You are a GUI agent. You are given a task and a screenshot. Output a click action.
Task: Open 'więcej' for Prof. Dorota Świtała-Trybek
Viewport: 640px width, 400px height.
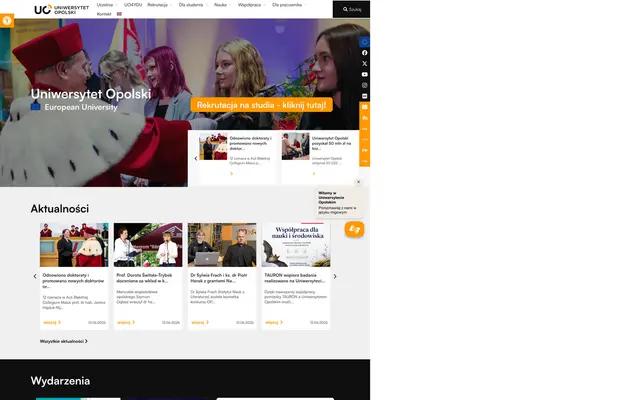(126, 322)
